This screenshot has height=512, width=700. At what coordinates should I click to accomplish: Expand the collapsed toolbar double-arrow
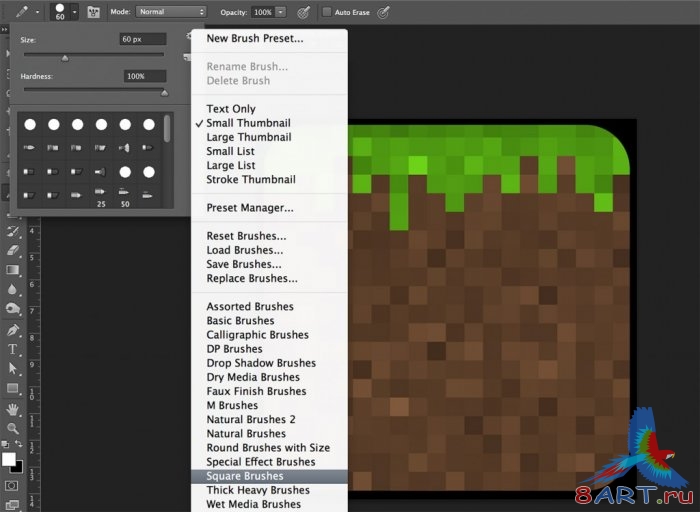tap(4, 29)
